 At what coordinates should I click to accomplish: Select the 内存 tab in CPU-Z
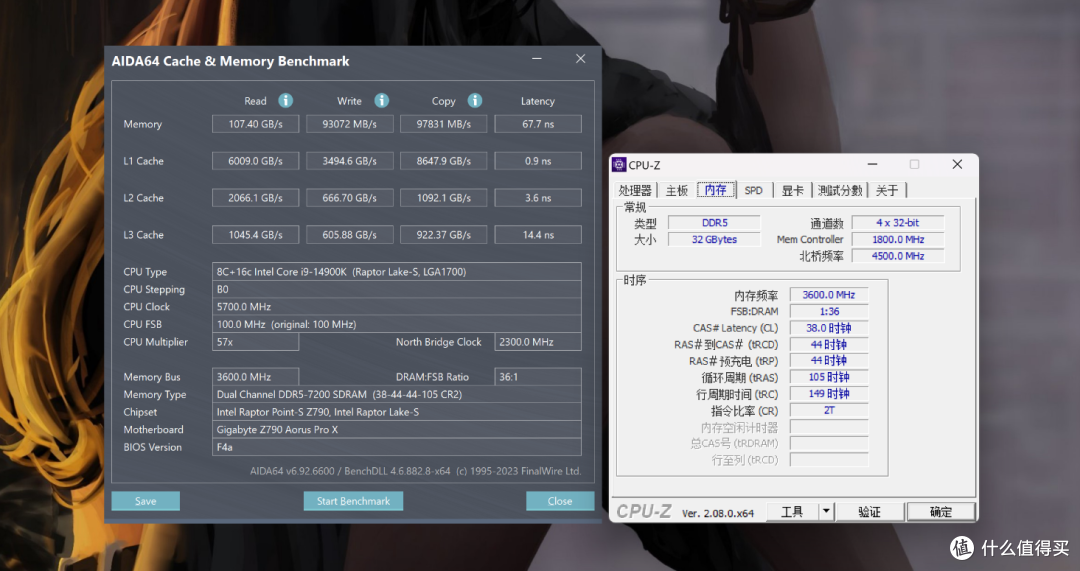click(716, 190)
